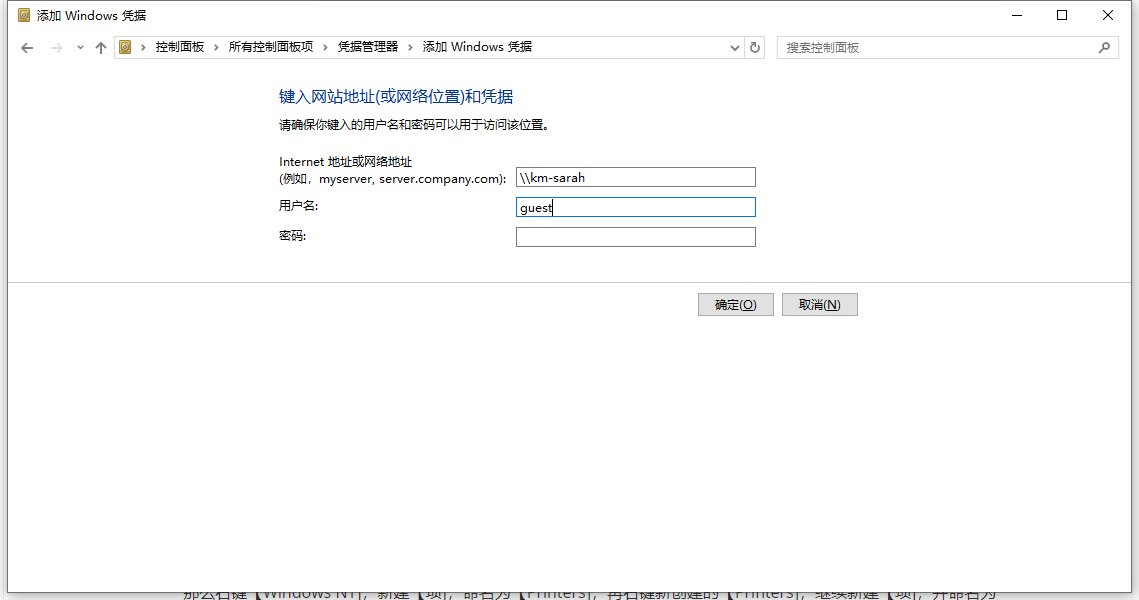Expand the chevron after 控制面板 breadcrumb
Screen dimensions: 1139x600
point(216,47)
